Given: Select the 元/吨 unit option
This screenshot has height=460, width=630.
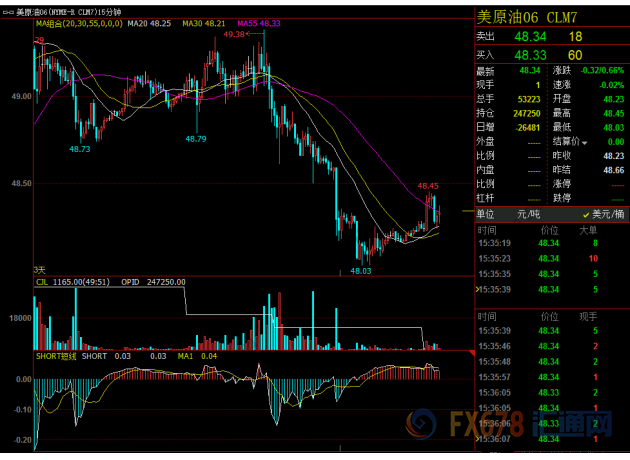Looking at the screenshot, I should point(529,214).
